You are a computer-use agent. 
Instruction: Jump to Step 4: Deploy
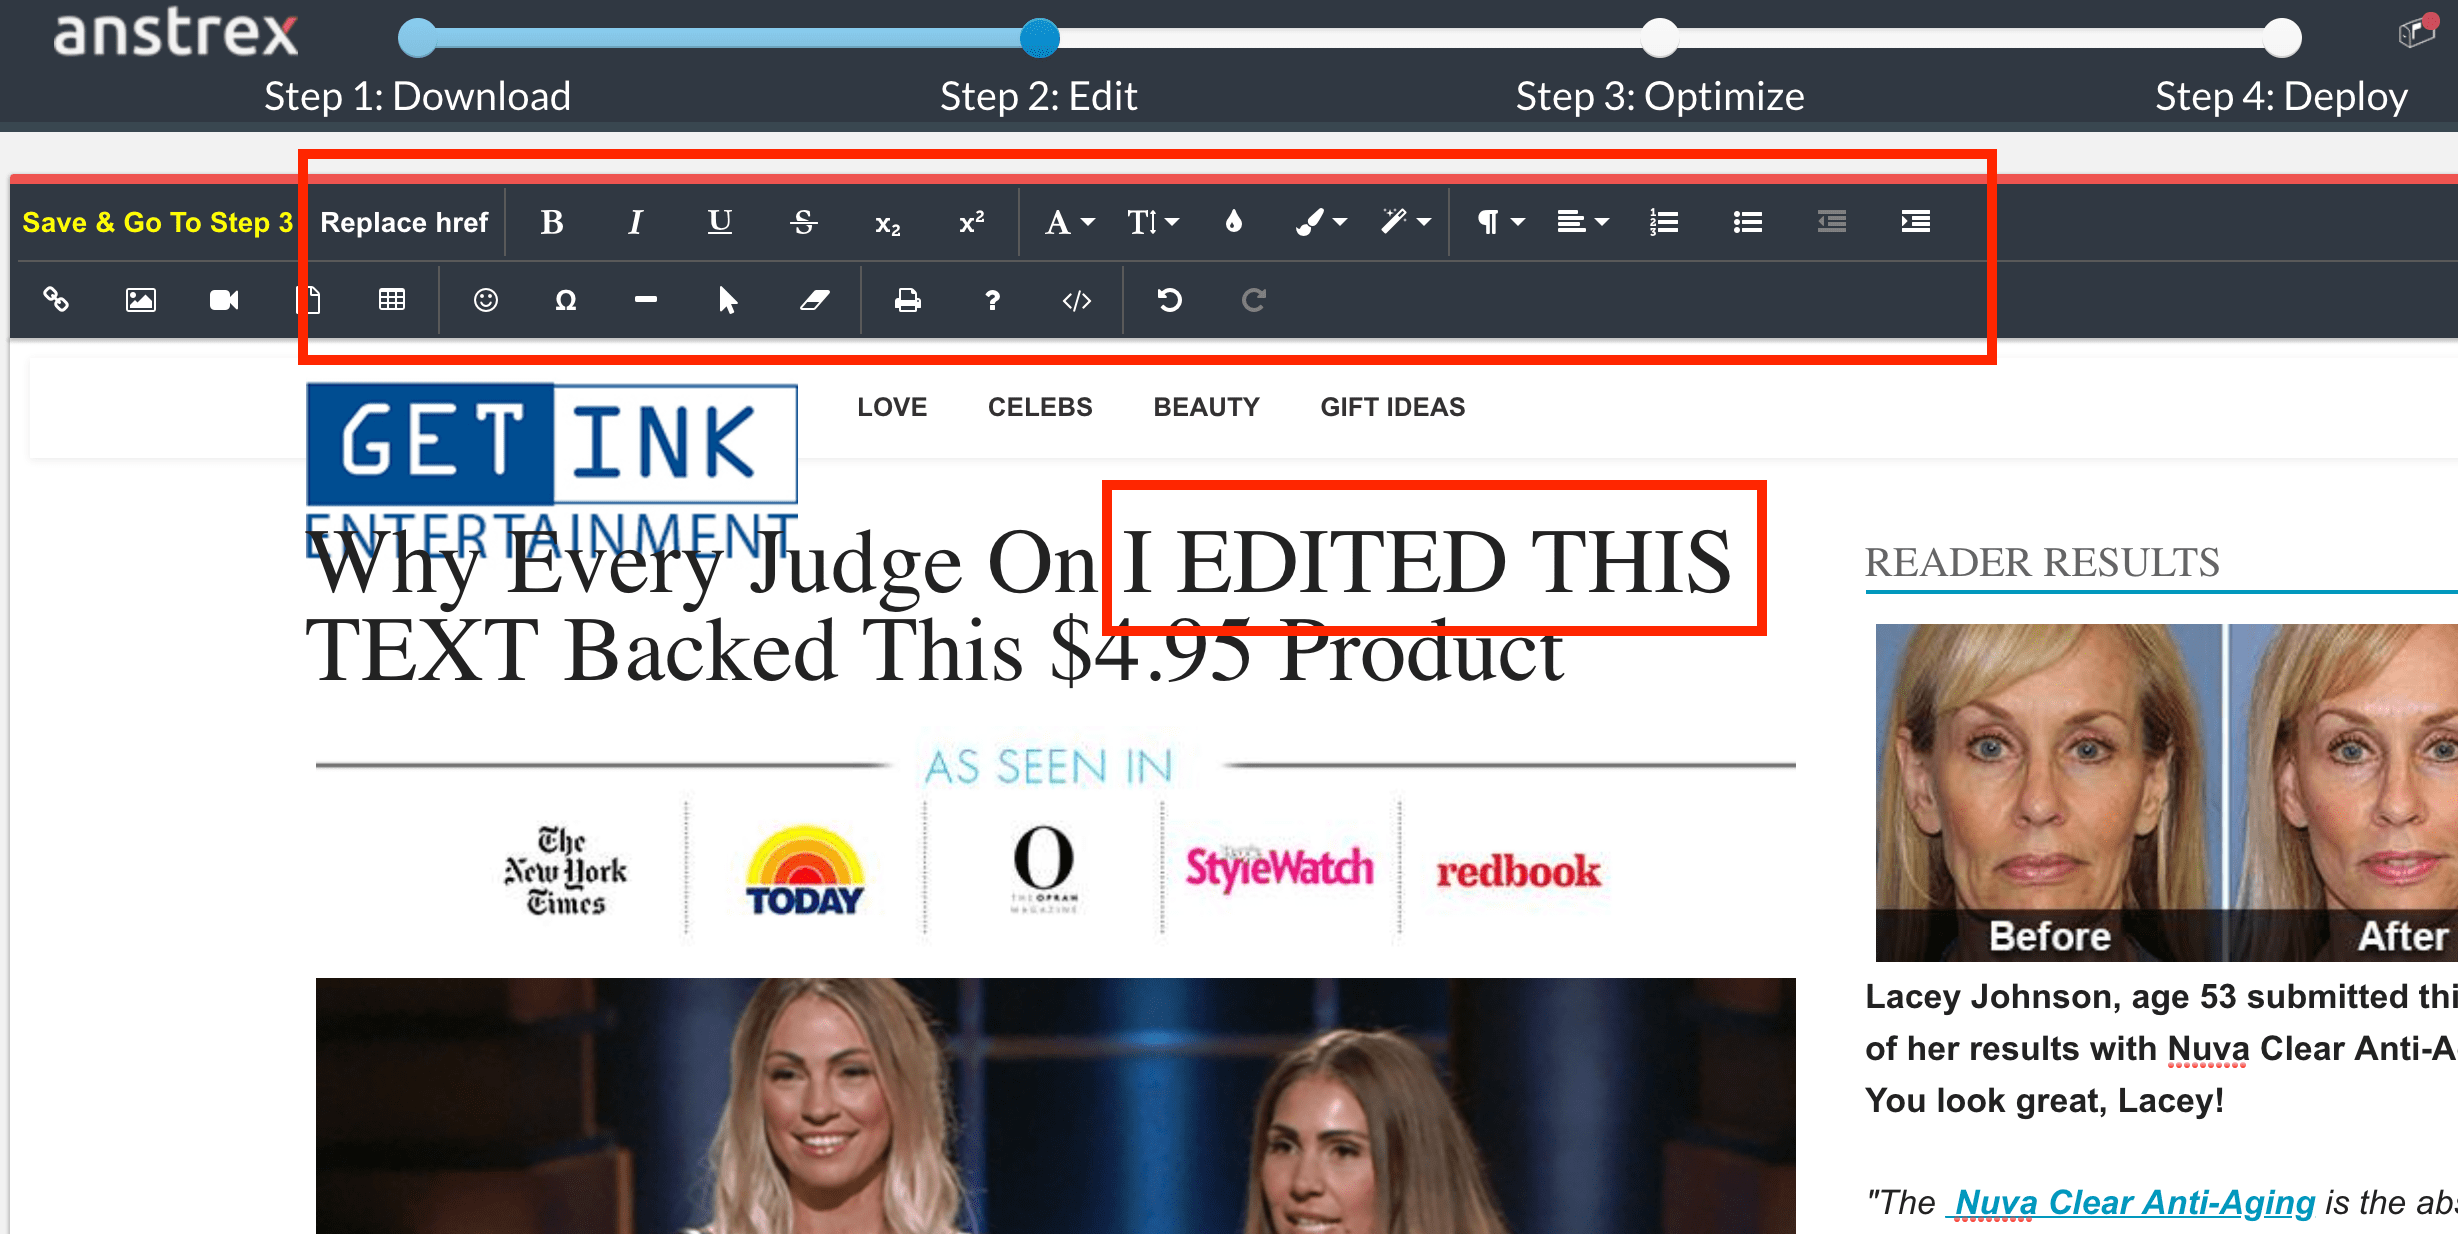(2281, 97)
